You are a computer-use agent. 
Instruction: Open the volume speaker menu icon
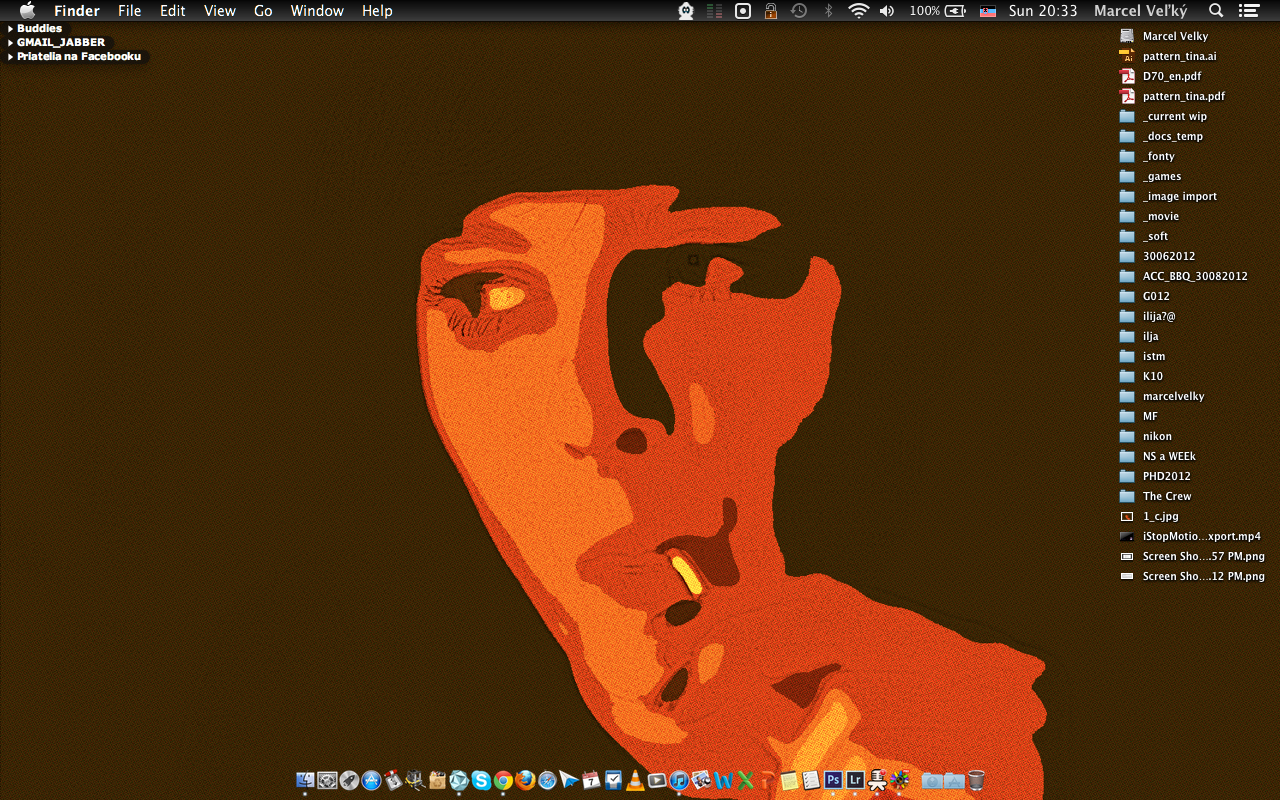tap(887, 11)
